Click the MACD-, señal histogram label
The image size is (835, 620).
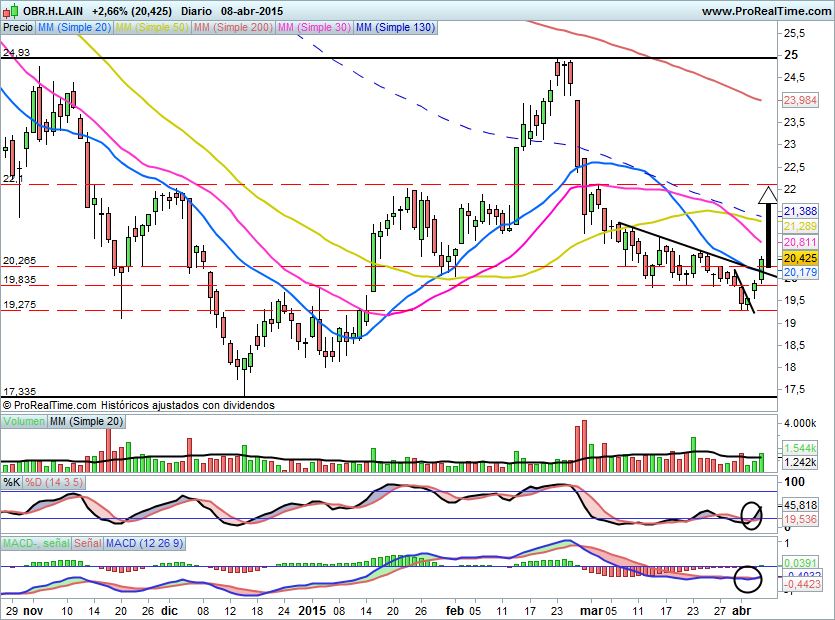pos(36,542)
